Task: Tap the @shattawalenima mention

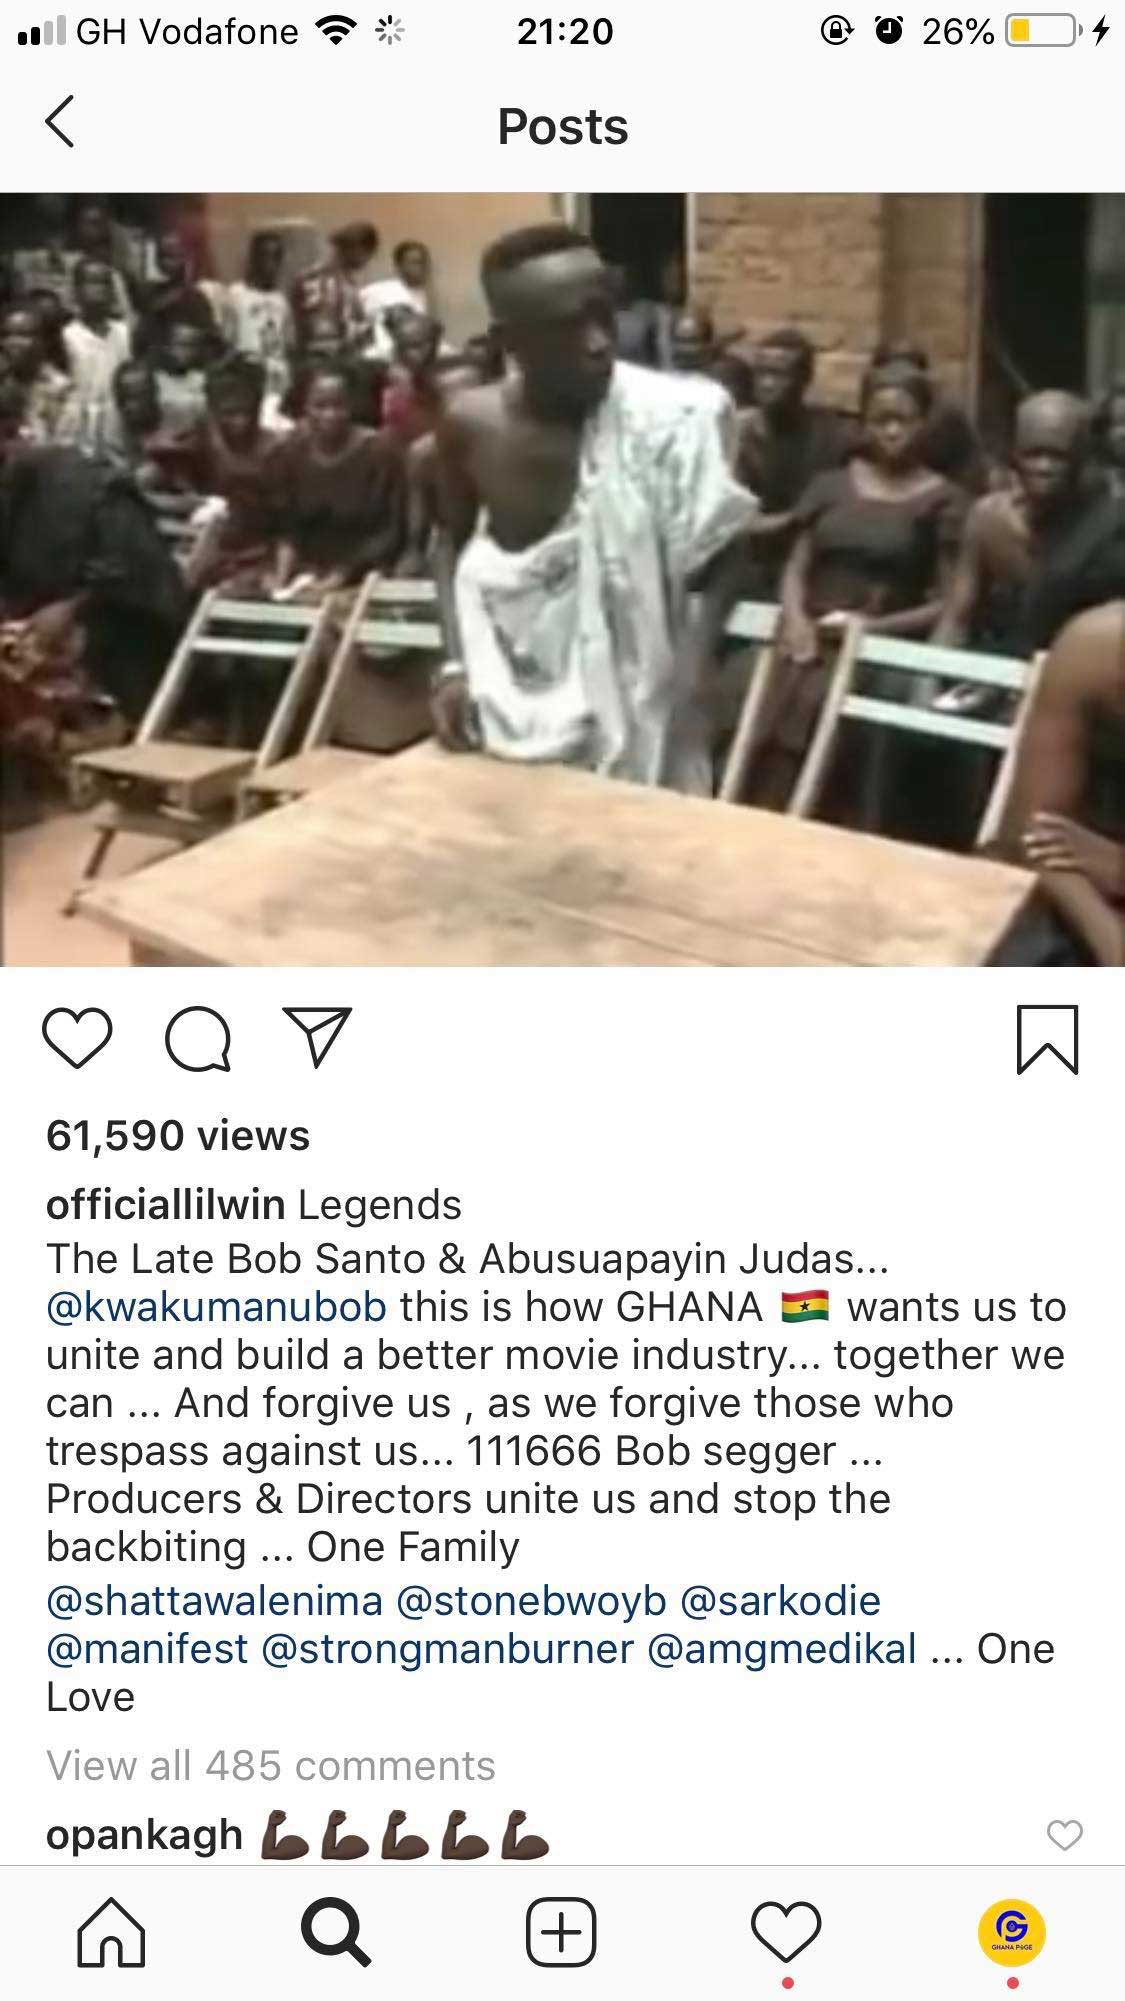Action: click(x=214, y=1601)
